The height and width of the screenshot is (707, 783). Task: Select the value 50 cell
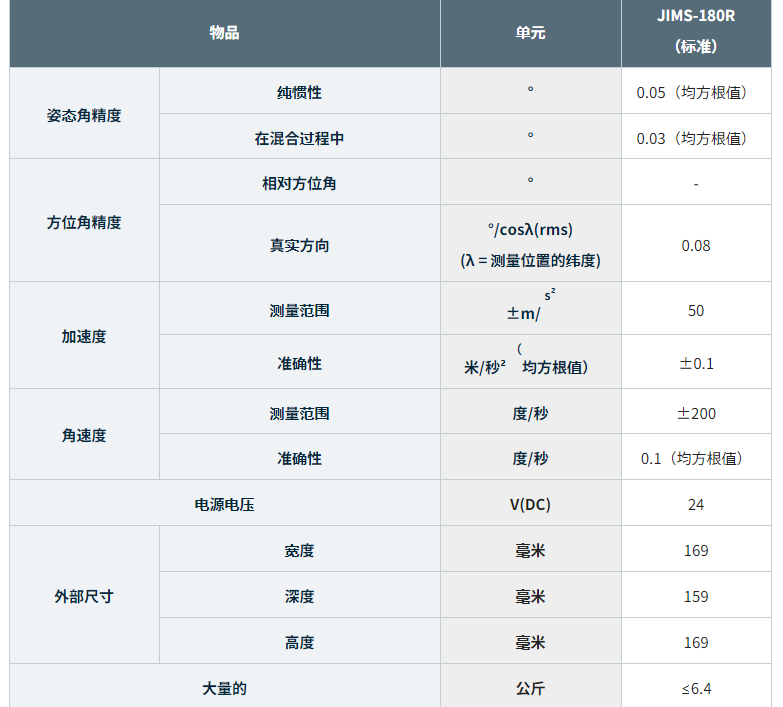[696, 308]
